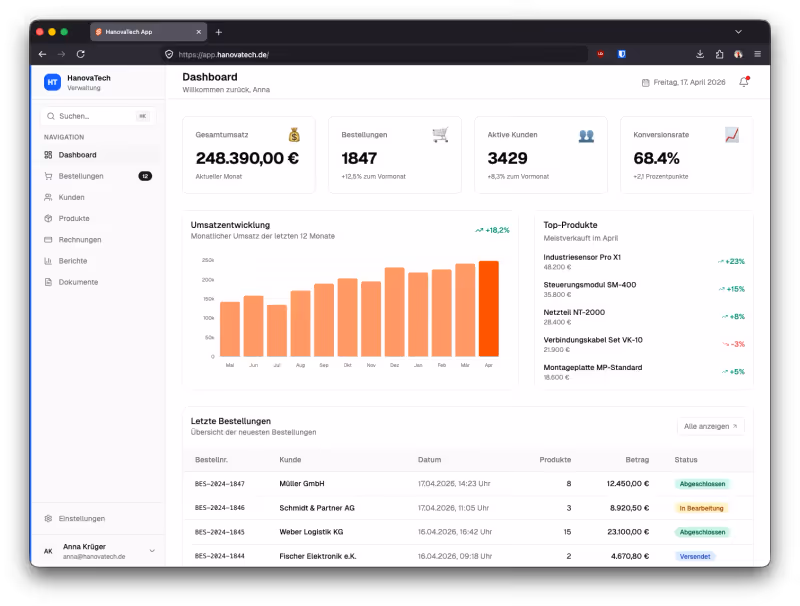Viewport: 800px width, 606px height.
Task: Select Steuerungsmodul SM-400 in Top-Produkte
Action: [590, 285]
